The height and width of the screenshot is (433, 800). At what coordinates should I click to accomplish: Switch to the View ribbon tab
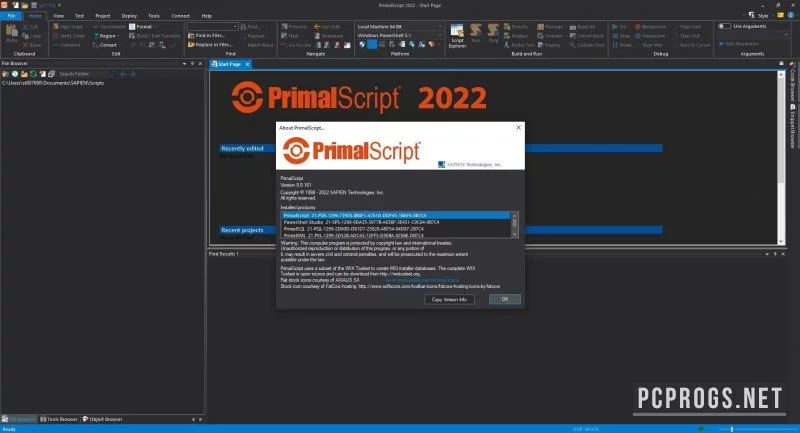tap(58, 16)
